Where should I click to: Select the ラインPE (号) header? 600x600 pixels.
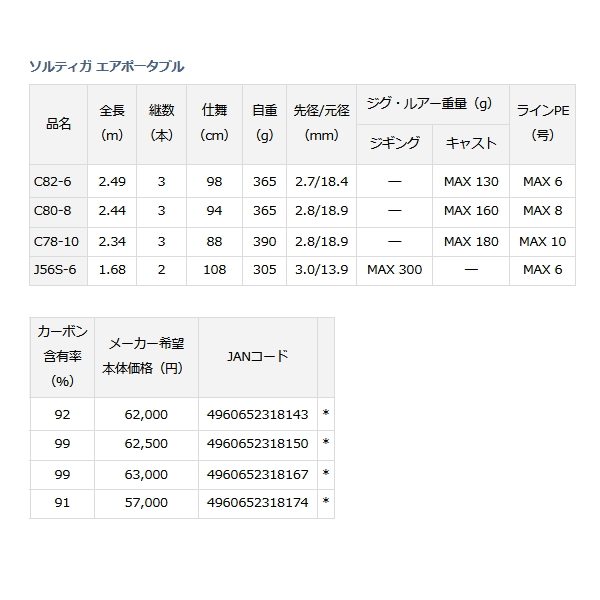point(543,124)
